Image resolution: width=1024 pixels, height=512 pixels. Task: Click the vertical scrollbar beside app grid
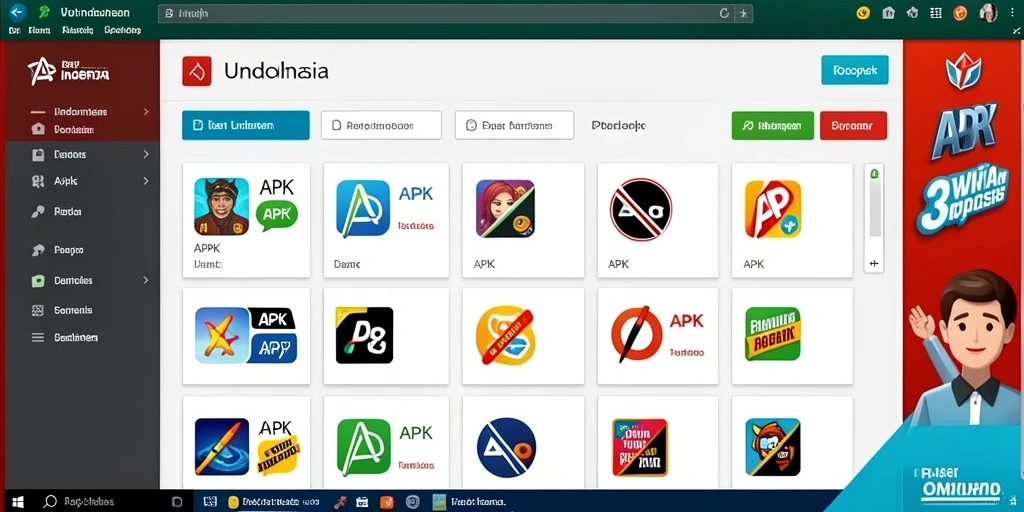coord(874,218)
